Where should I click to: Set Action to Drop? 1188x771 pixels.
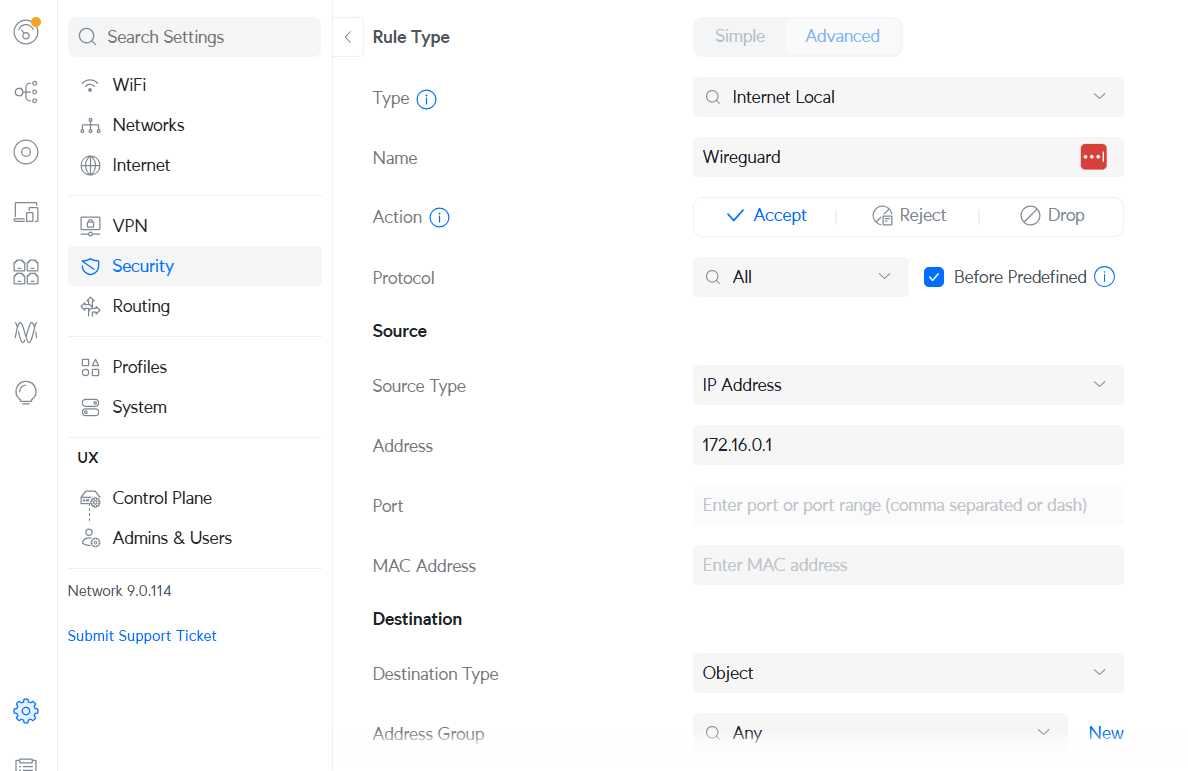(x=1052, y=216)
